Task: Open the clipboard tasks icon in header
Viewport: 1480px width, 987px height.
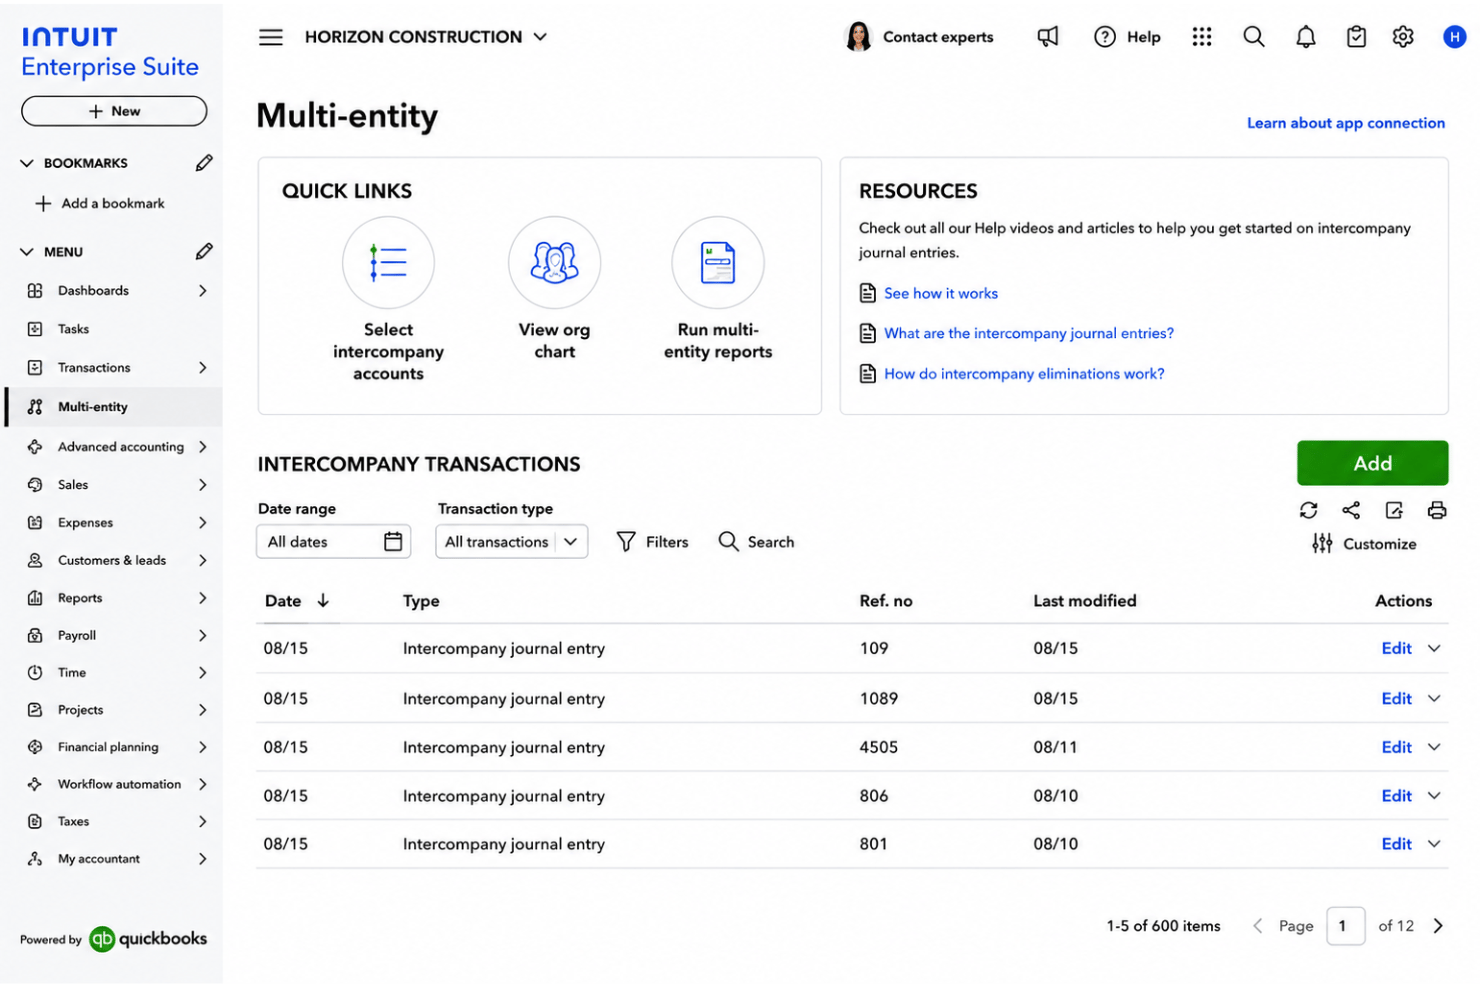Action: tap(1355, 37)
